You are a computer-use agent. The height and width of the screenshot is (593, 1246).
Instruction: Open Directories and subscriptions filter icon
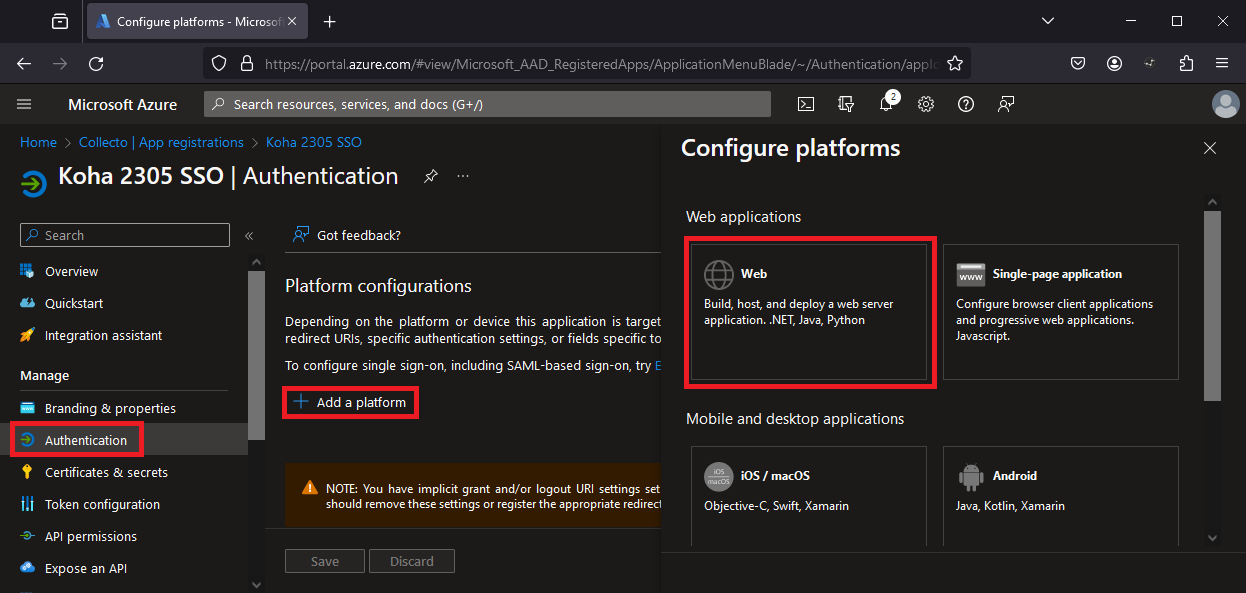click(x=846, y=104)
